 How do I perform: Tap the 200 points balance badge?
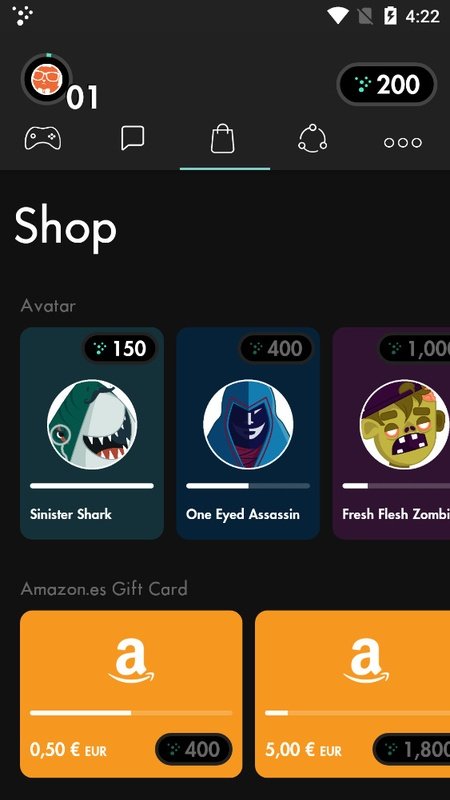click(387, 84)
